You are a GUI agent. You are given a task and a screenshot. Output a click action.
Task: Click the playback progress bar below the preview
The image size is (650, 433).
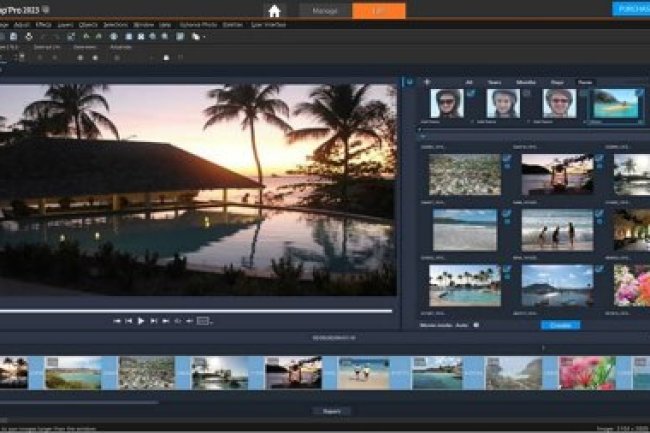[198, 310]
